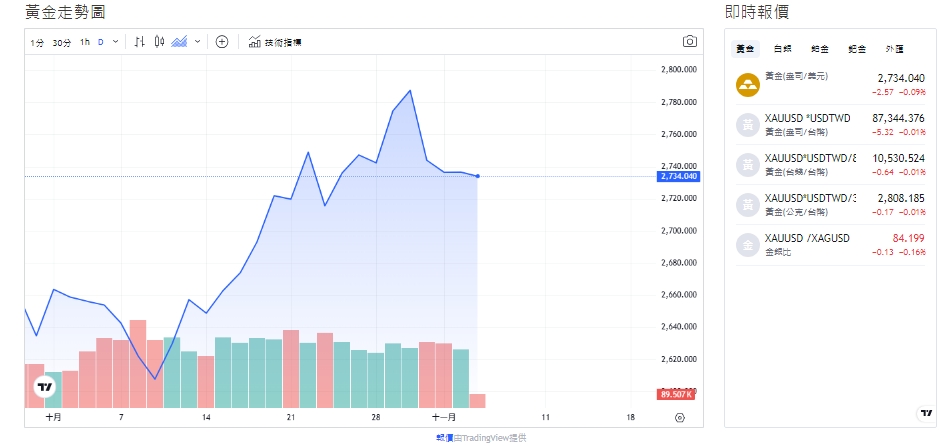Select the bars chart style icon
939x446 pixels.
(140, 42)
